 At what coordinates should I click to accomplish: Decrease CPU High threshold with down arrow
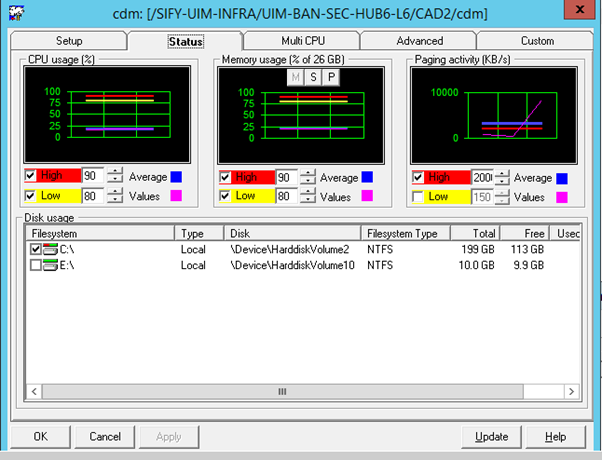pyautogui.click(x=115, y=179)
